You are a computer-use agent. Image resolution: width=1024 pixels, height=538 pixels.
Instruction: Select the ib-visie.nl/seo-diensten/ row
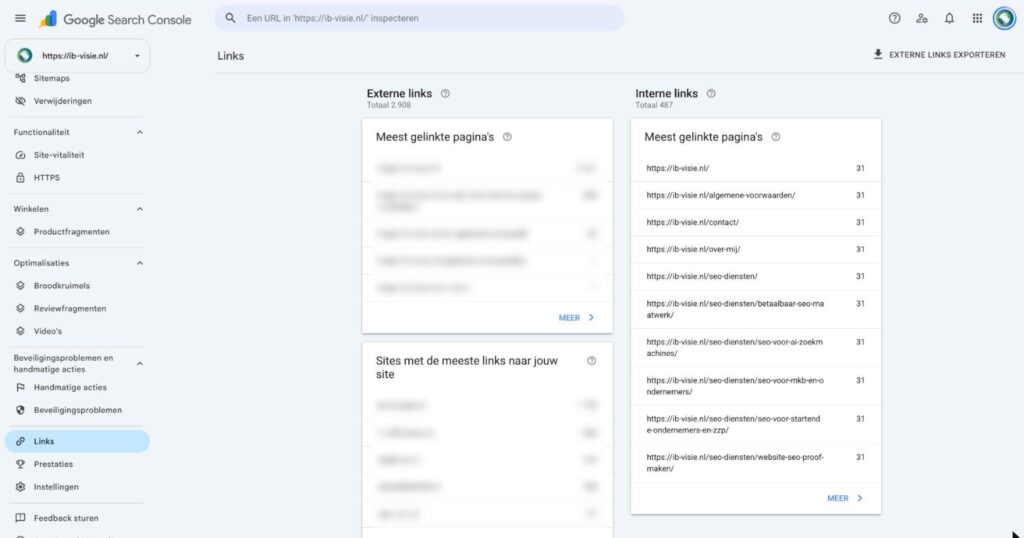pos(756,276)
